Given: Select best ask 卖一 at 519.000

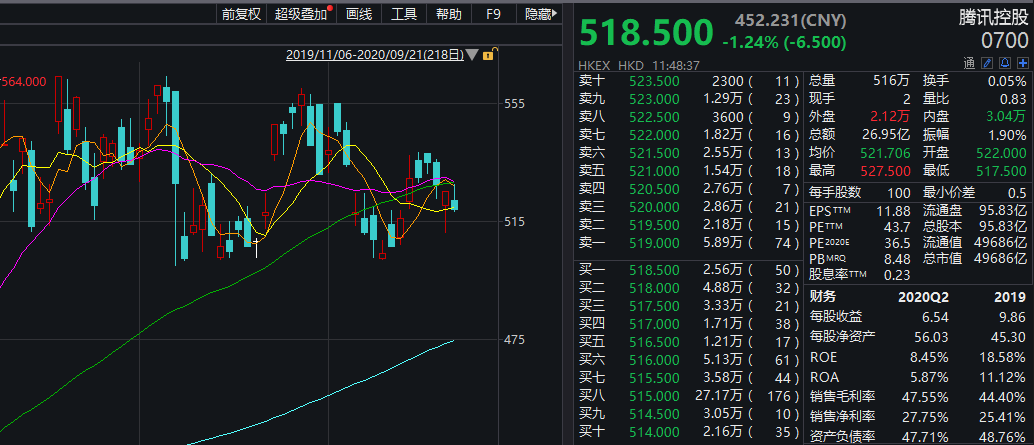Looking at the screenshot, I should pos(688,243).
